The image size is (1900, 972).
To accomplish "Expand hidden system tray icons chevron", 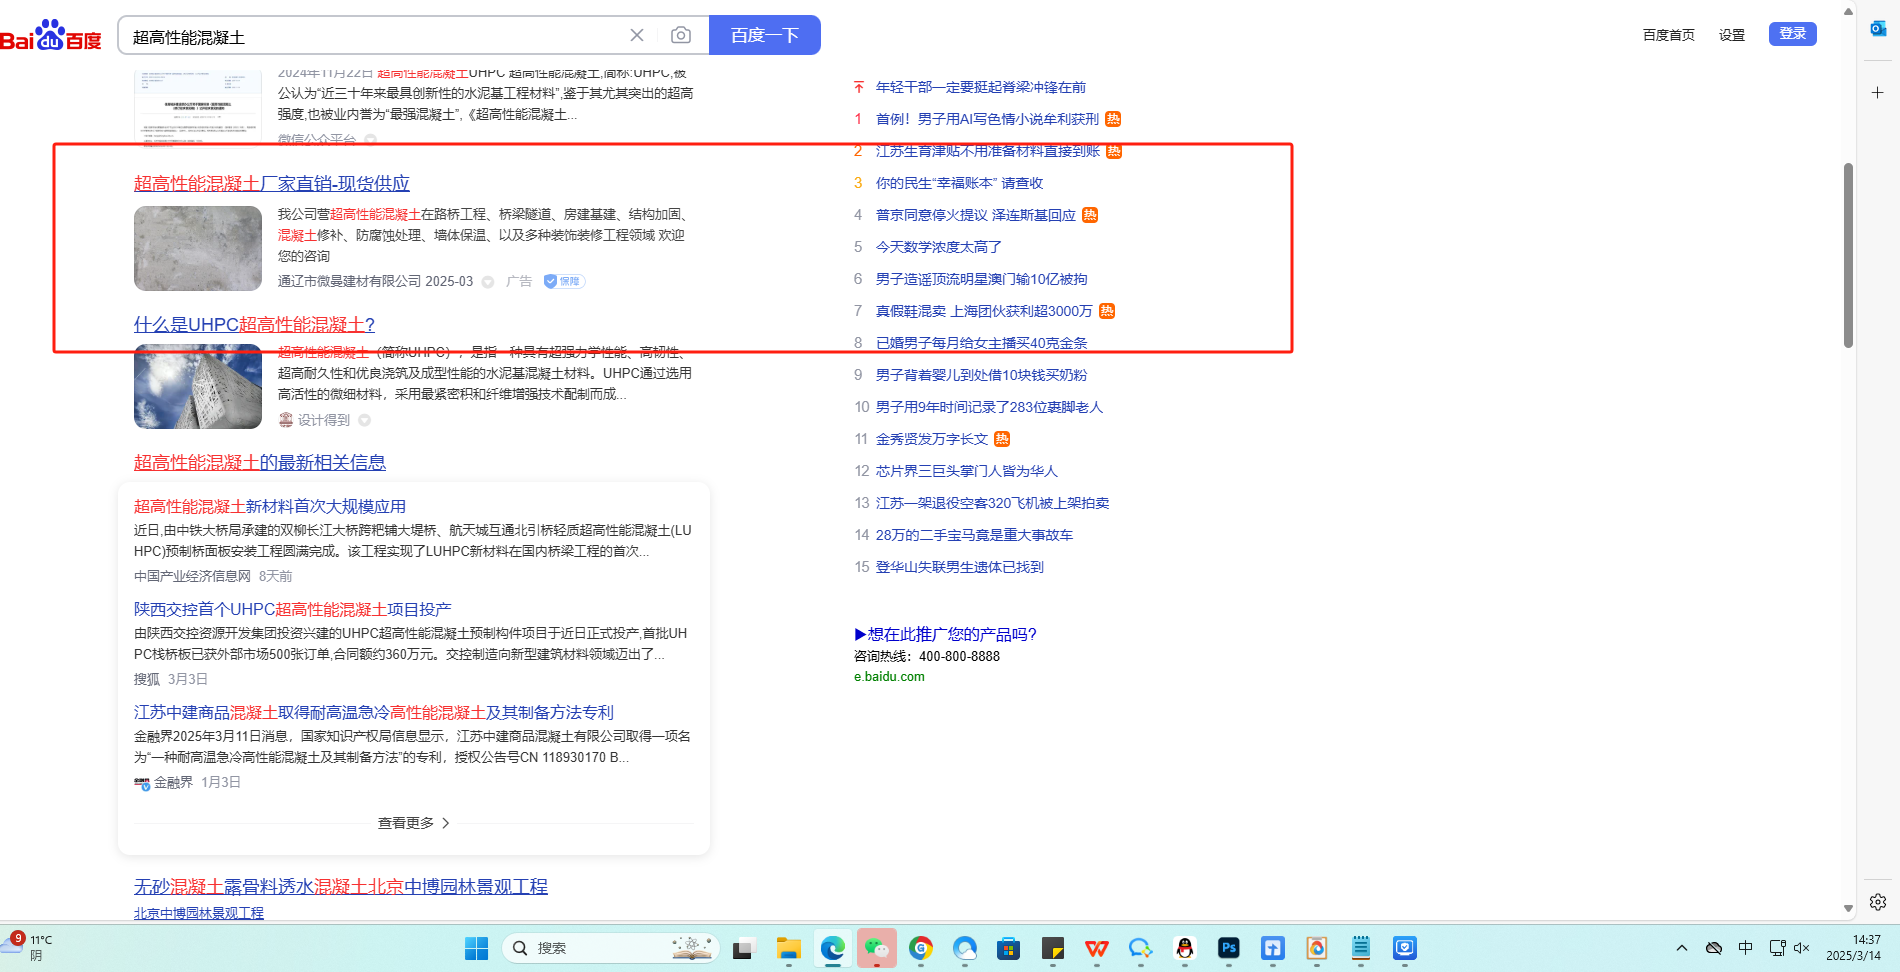I will 1682,948.
